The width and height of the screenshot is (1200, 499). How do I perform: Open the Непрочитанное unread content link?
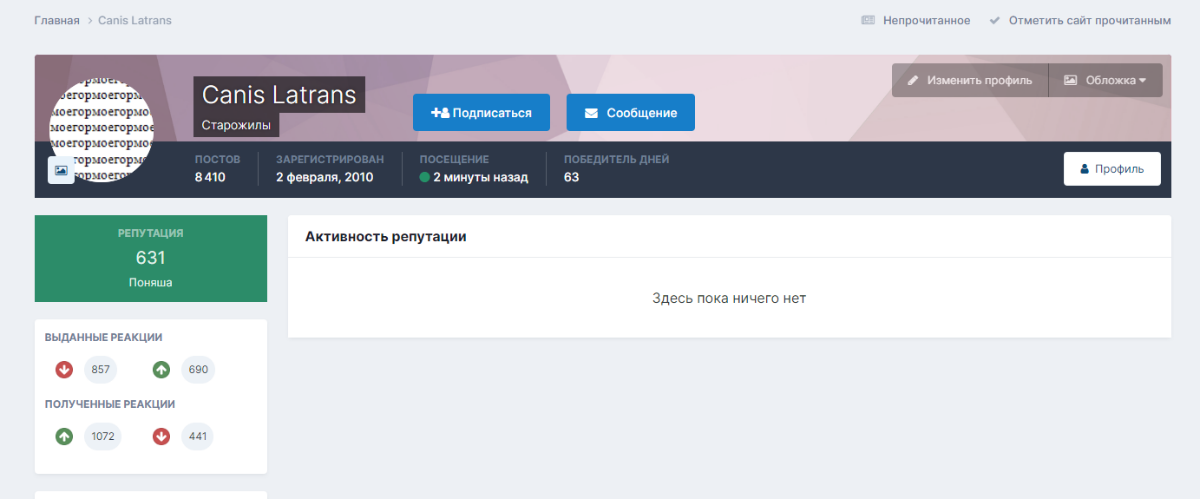[915, 20]
